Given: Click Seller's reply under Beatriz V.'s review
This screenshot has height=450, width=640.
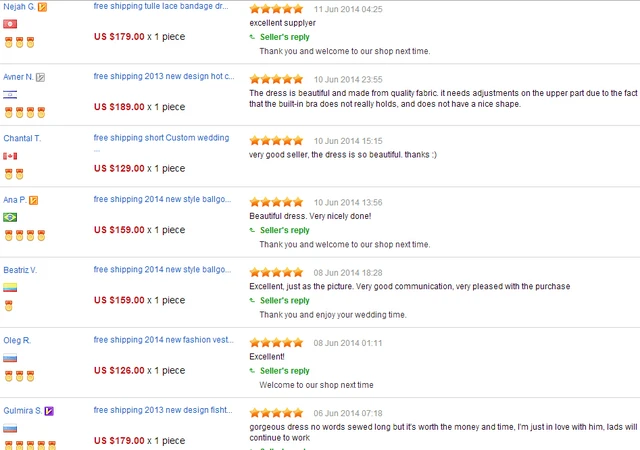Looking at the screenshot, I should pos(284,301).
